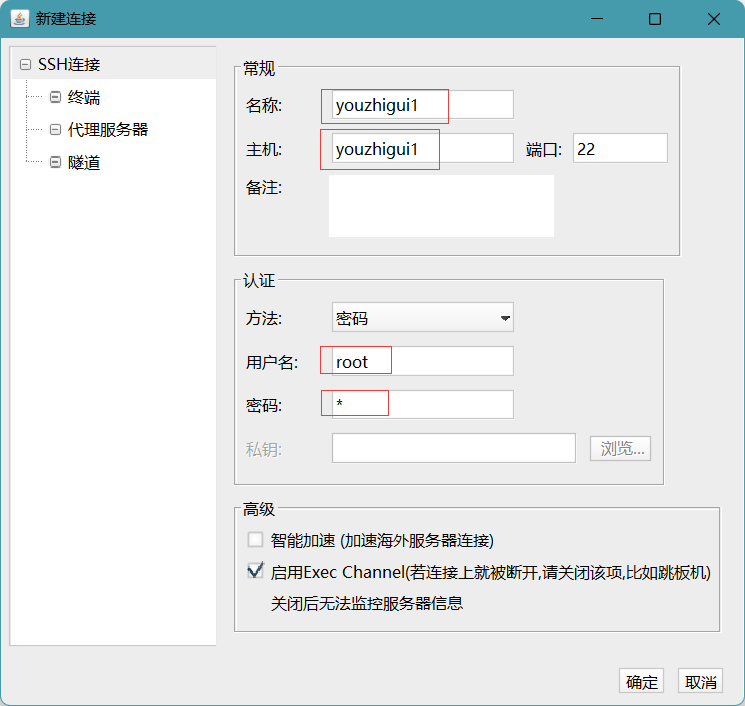
Task: Click the 私钥 private key field
Action: pyautogui.click(x=454, y=448)
